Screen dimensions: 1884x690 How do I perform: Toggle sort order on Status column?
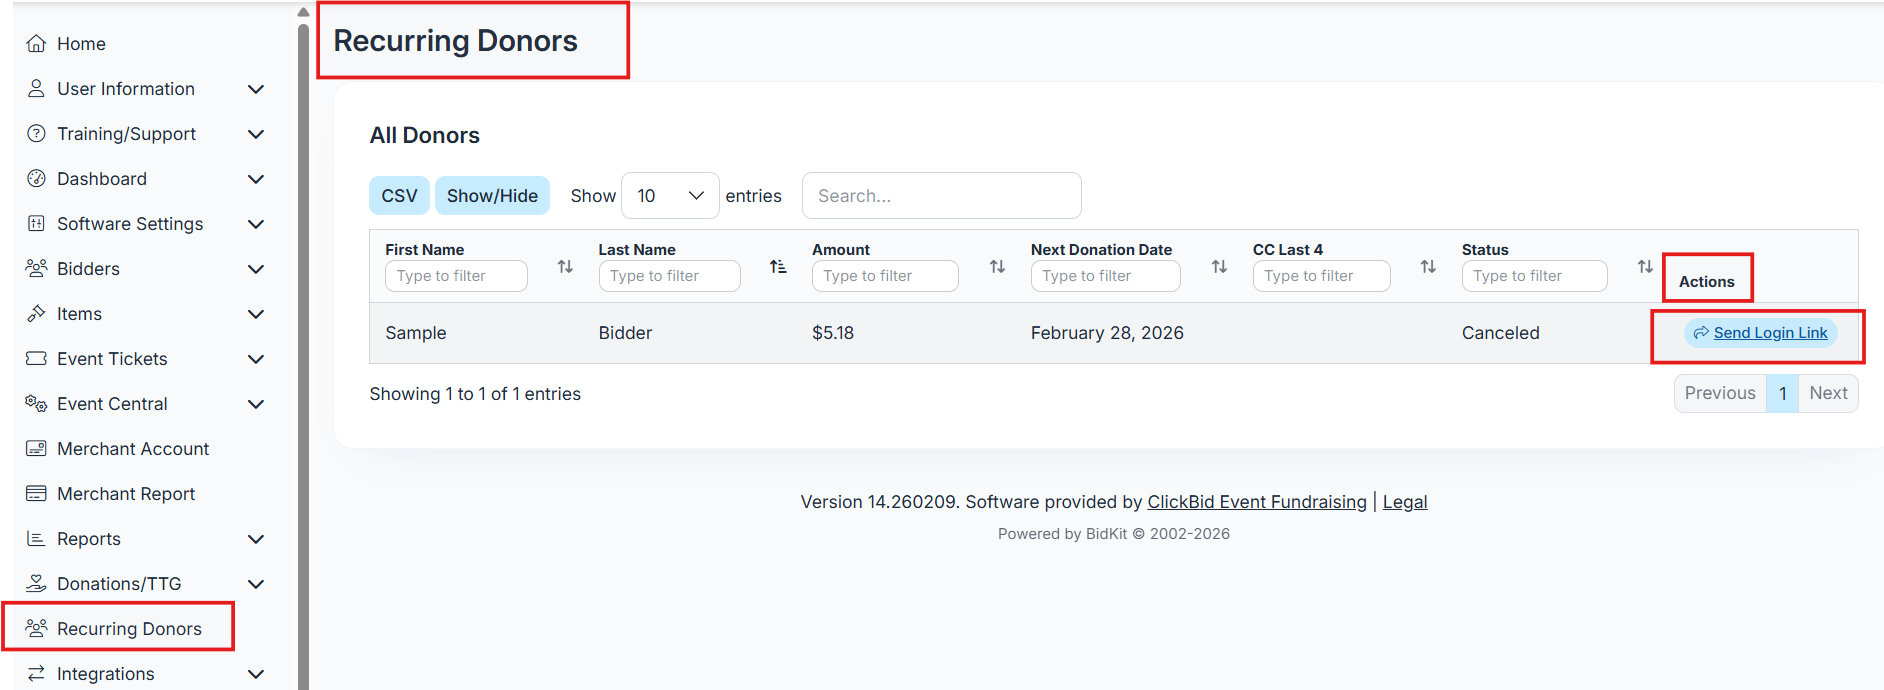[1645, 267]
